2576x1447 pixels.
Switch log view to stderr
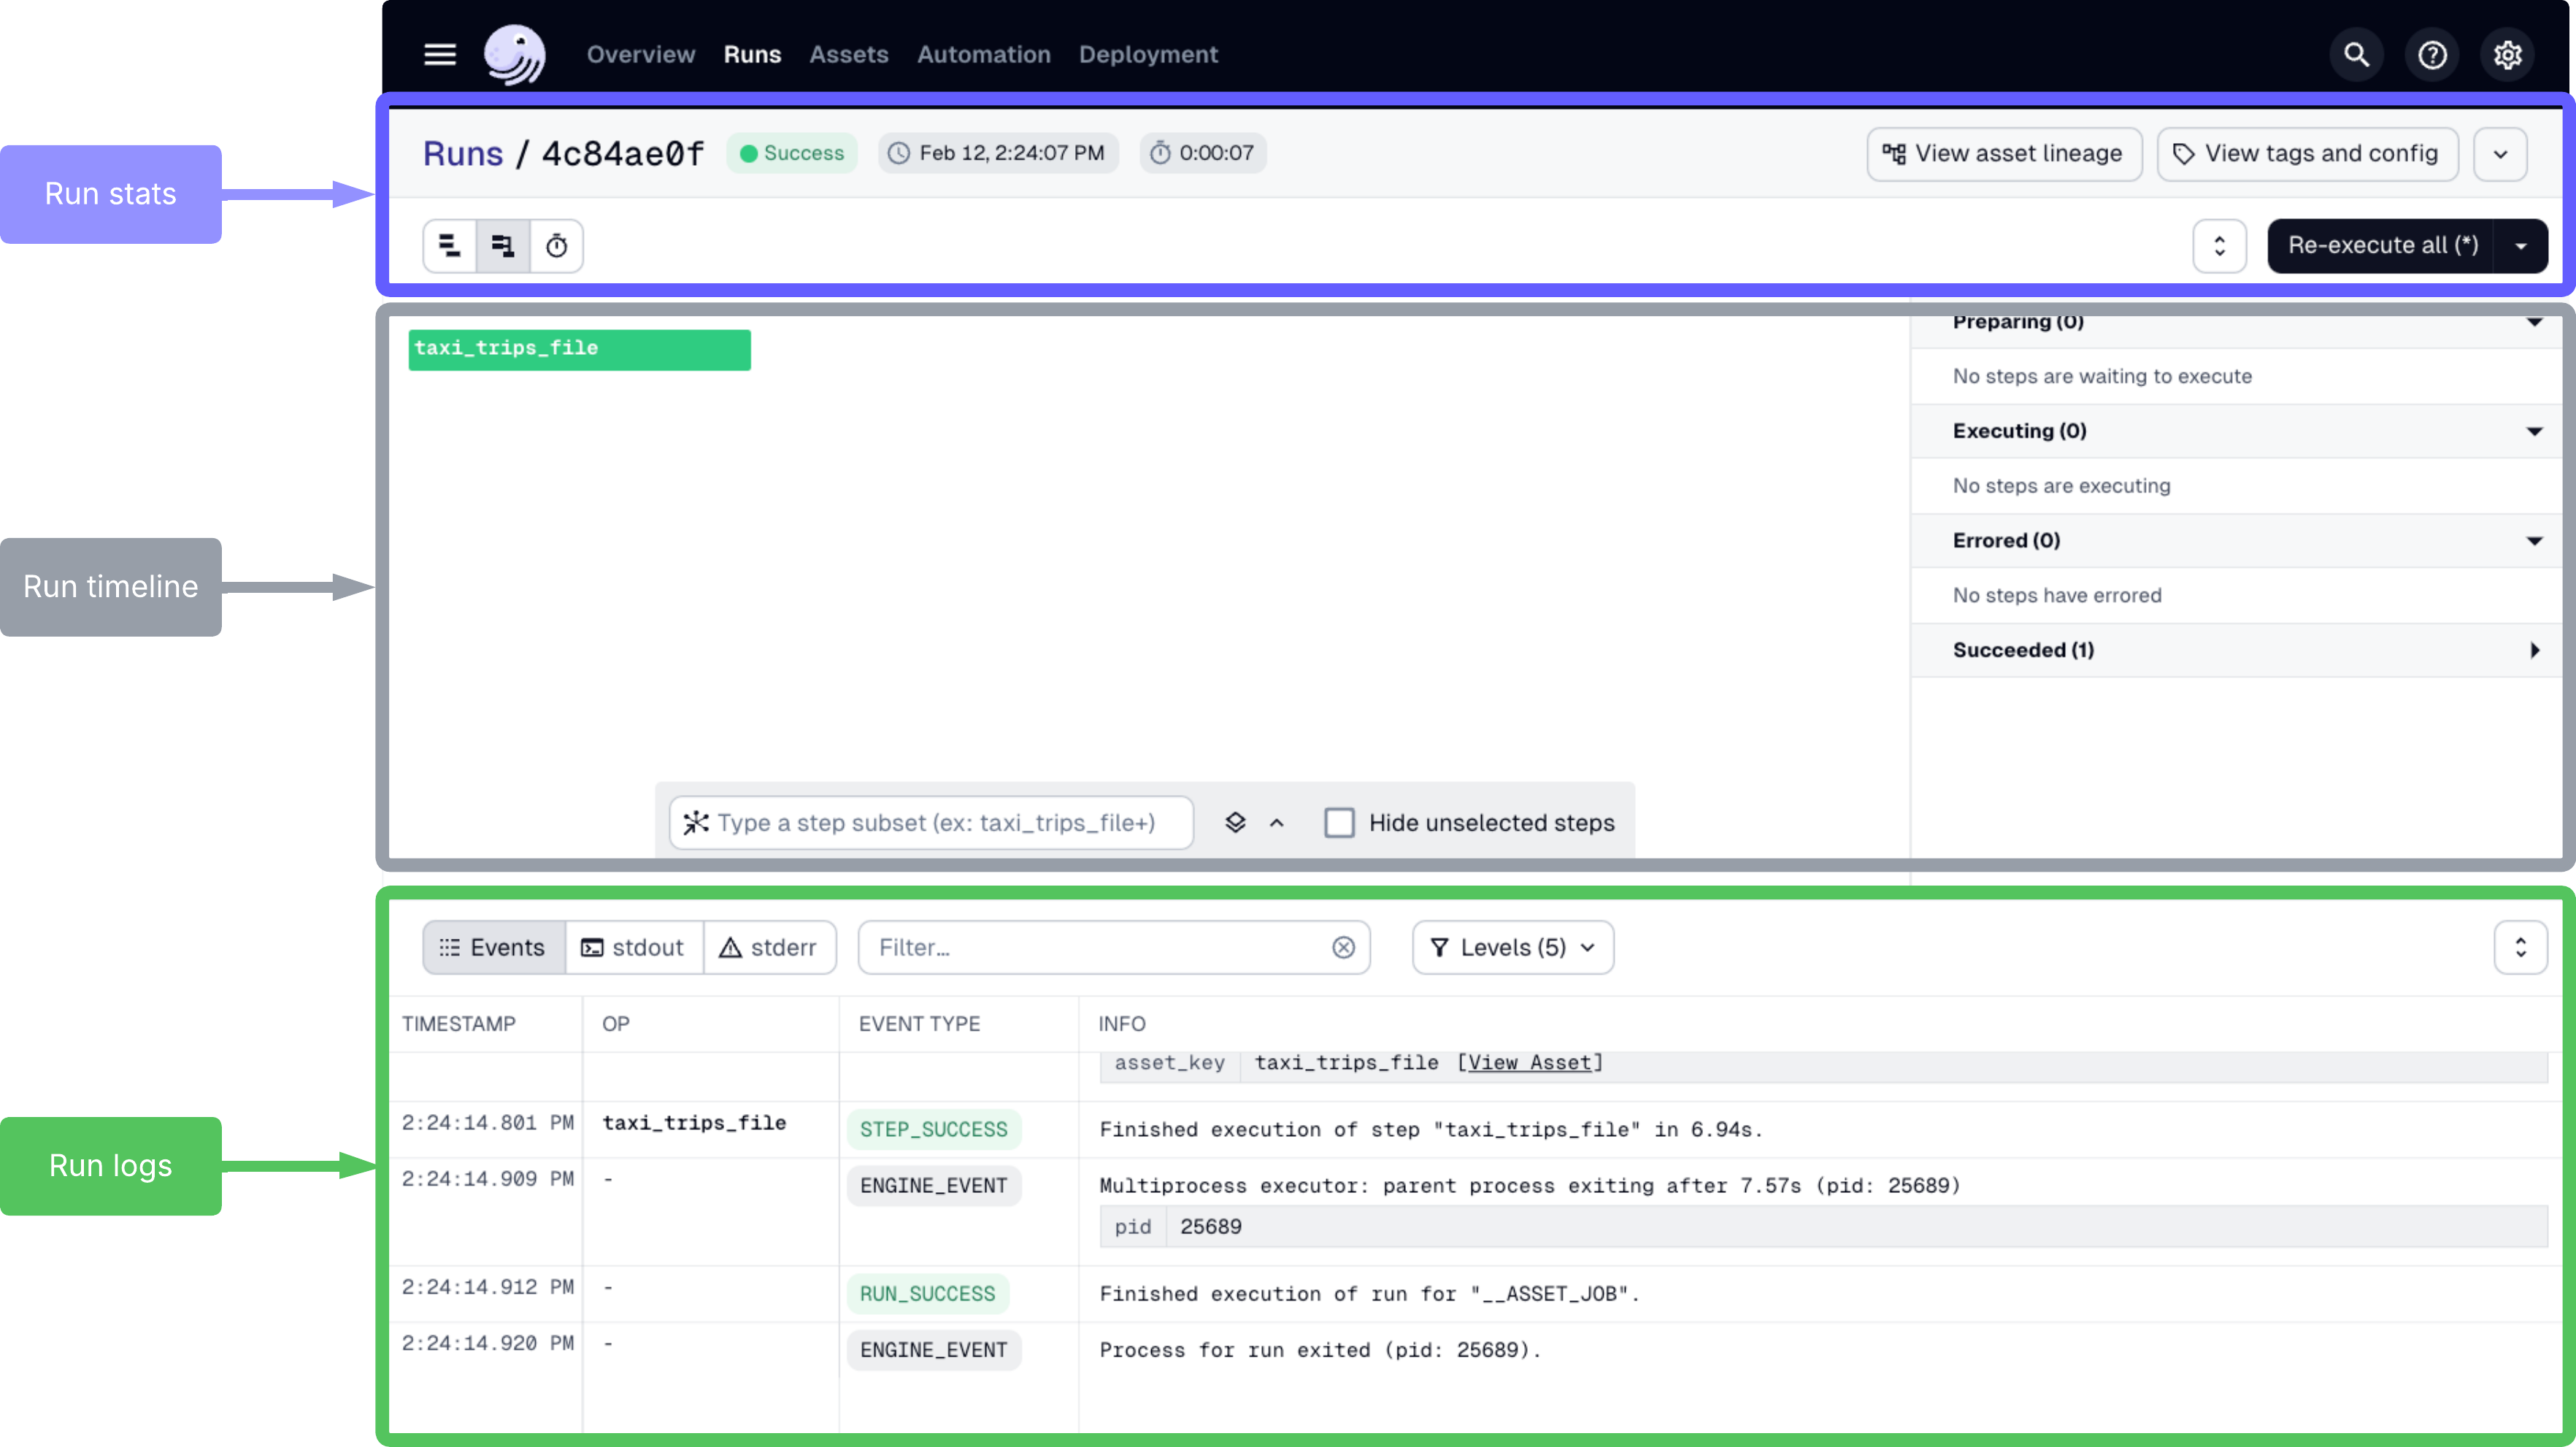[770, 947]
